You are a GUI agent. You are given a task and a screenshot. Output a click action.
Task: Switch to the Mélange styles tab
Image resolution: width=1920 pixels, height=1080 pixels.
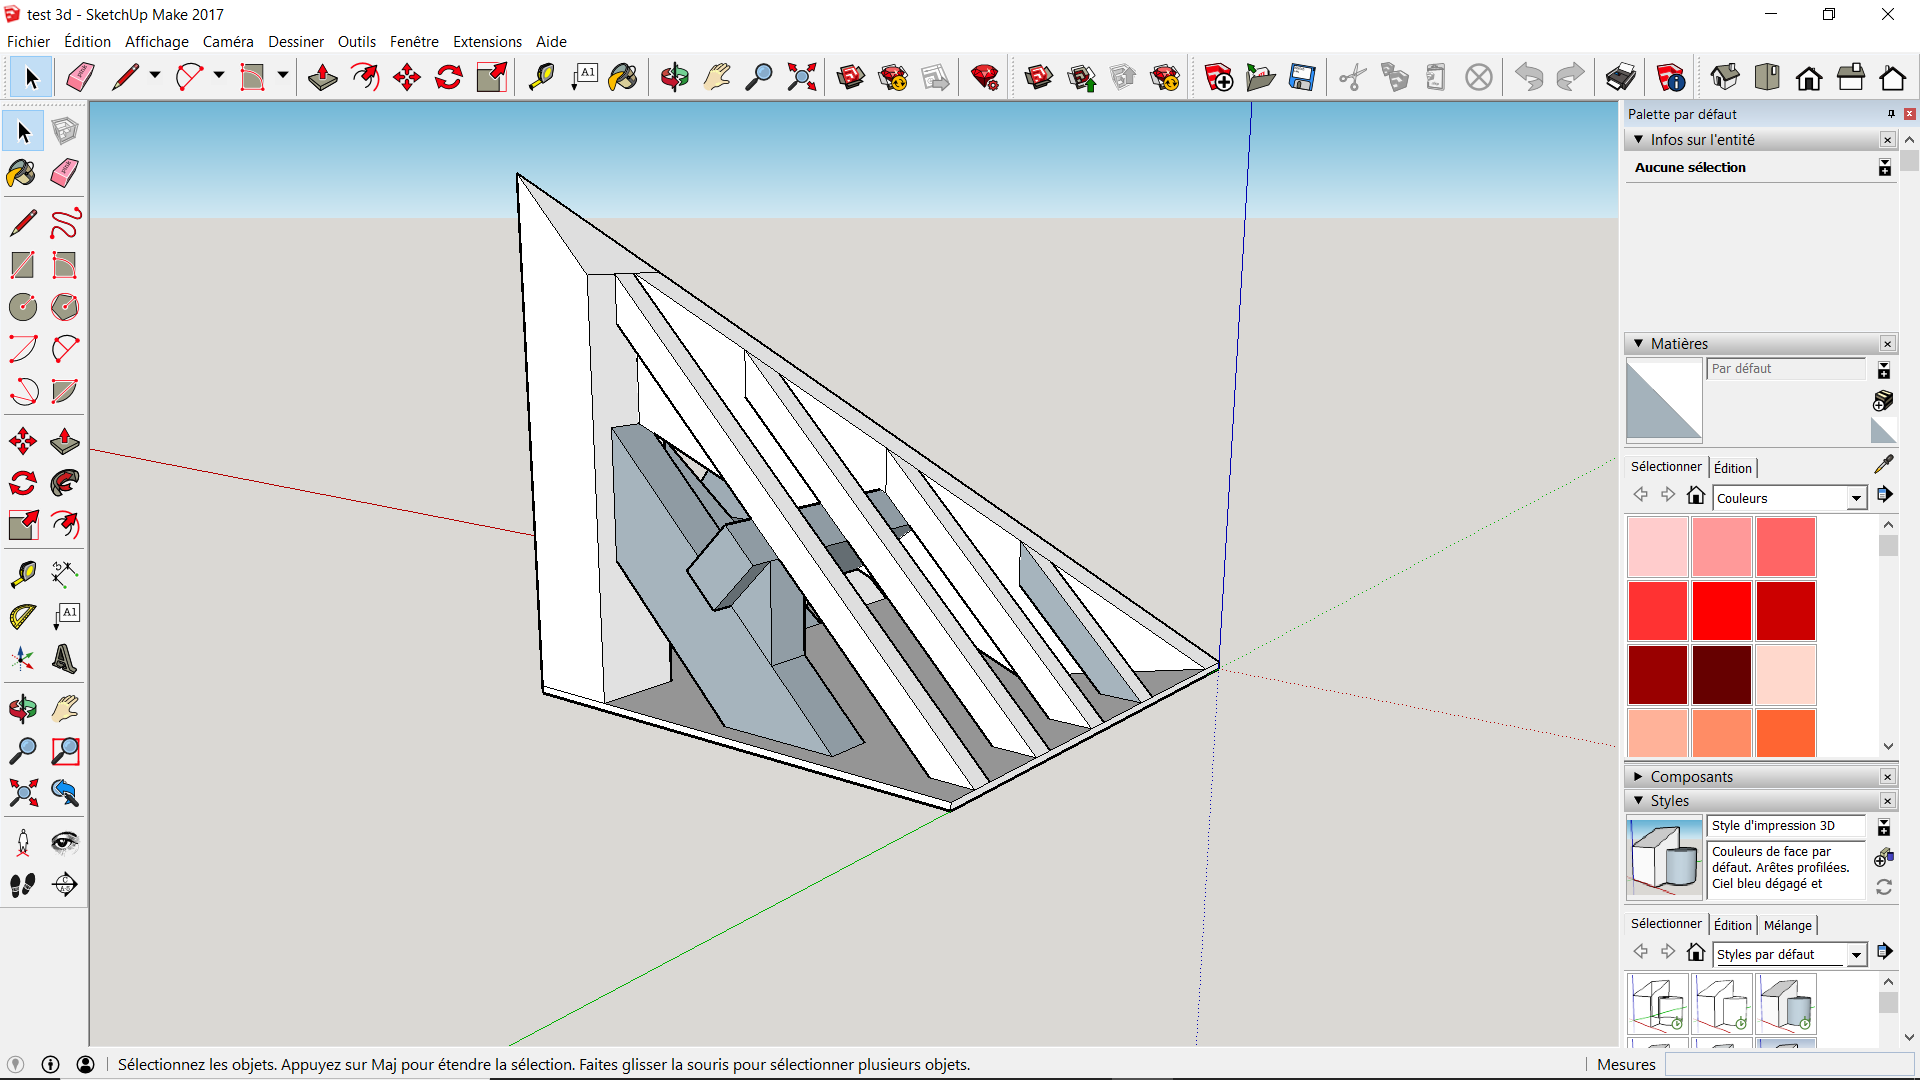pyautogui.click(x=1787, y=925)
